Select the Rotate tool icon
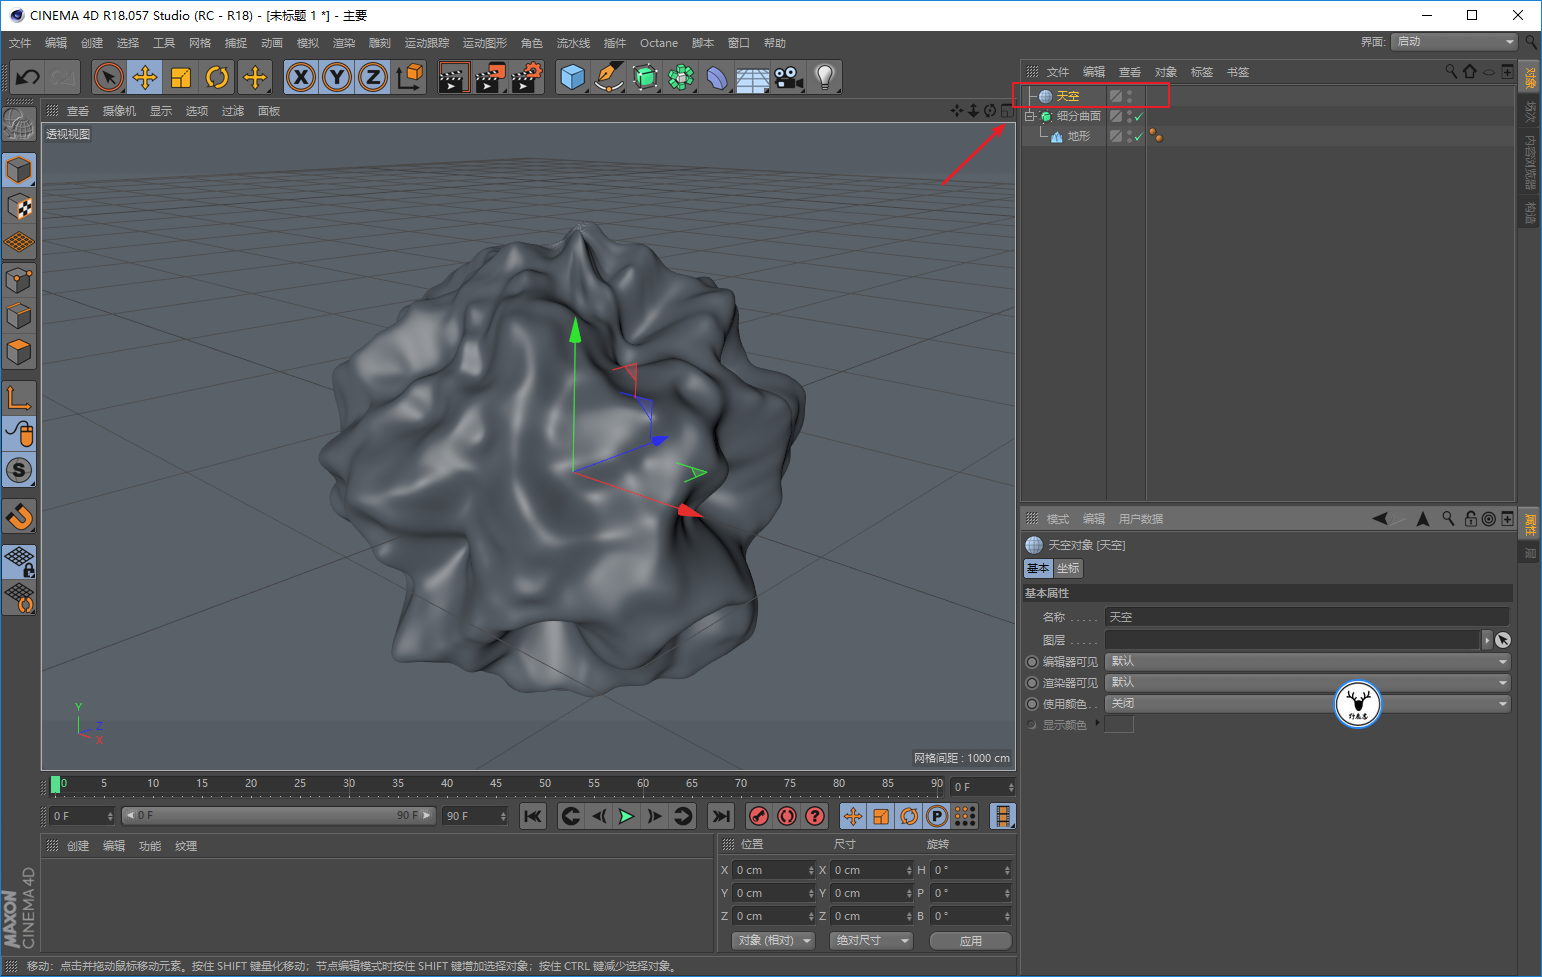This screenshot has height=977, width=1542. (217, 77)
